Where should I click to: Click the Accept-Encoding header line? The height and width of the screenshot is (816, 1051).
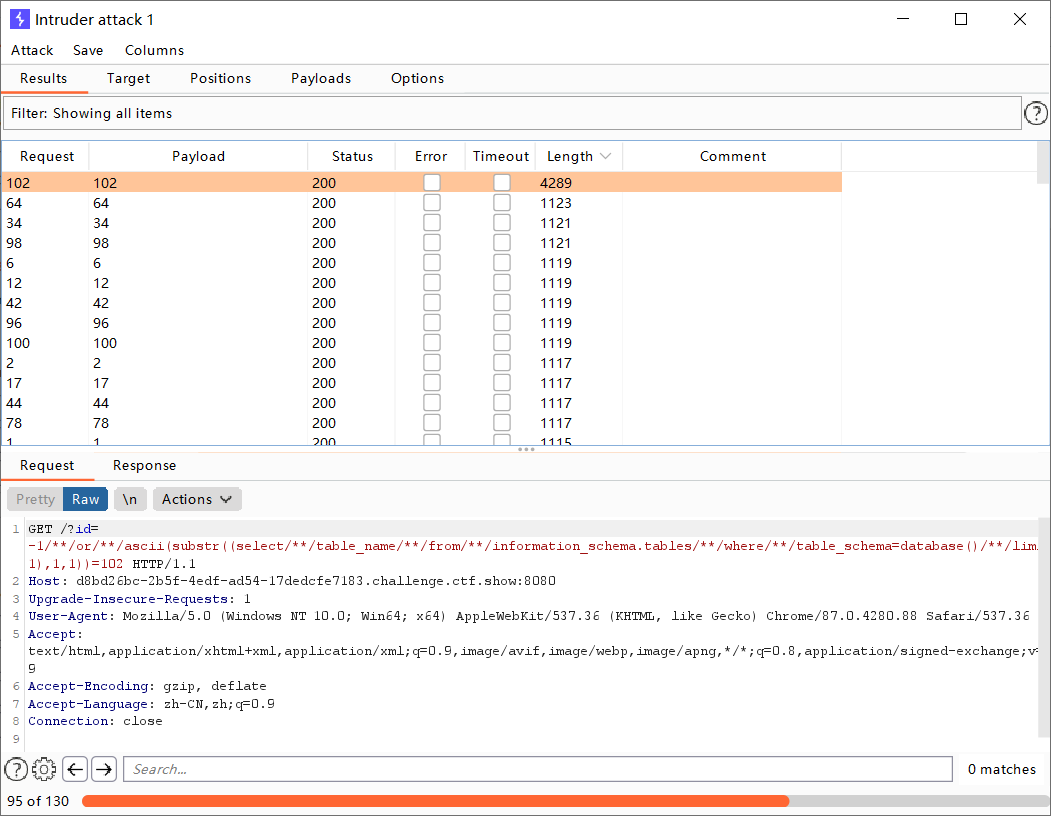click(x=147, y=686)
